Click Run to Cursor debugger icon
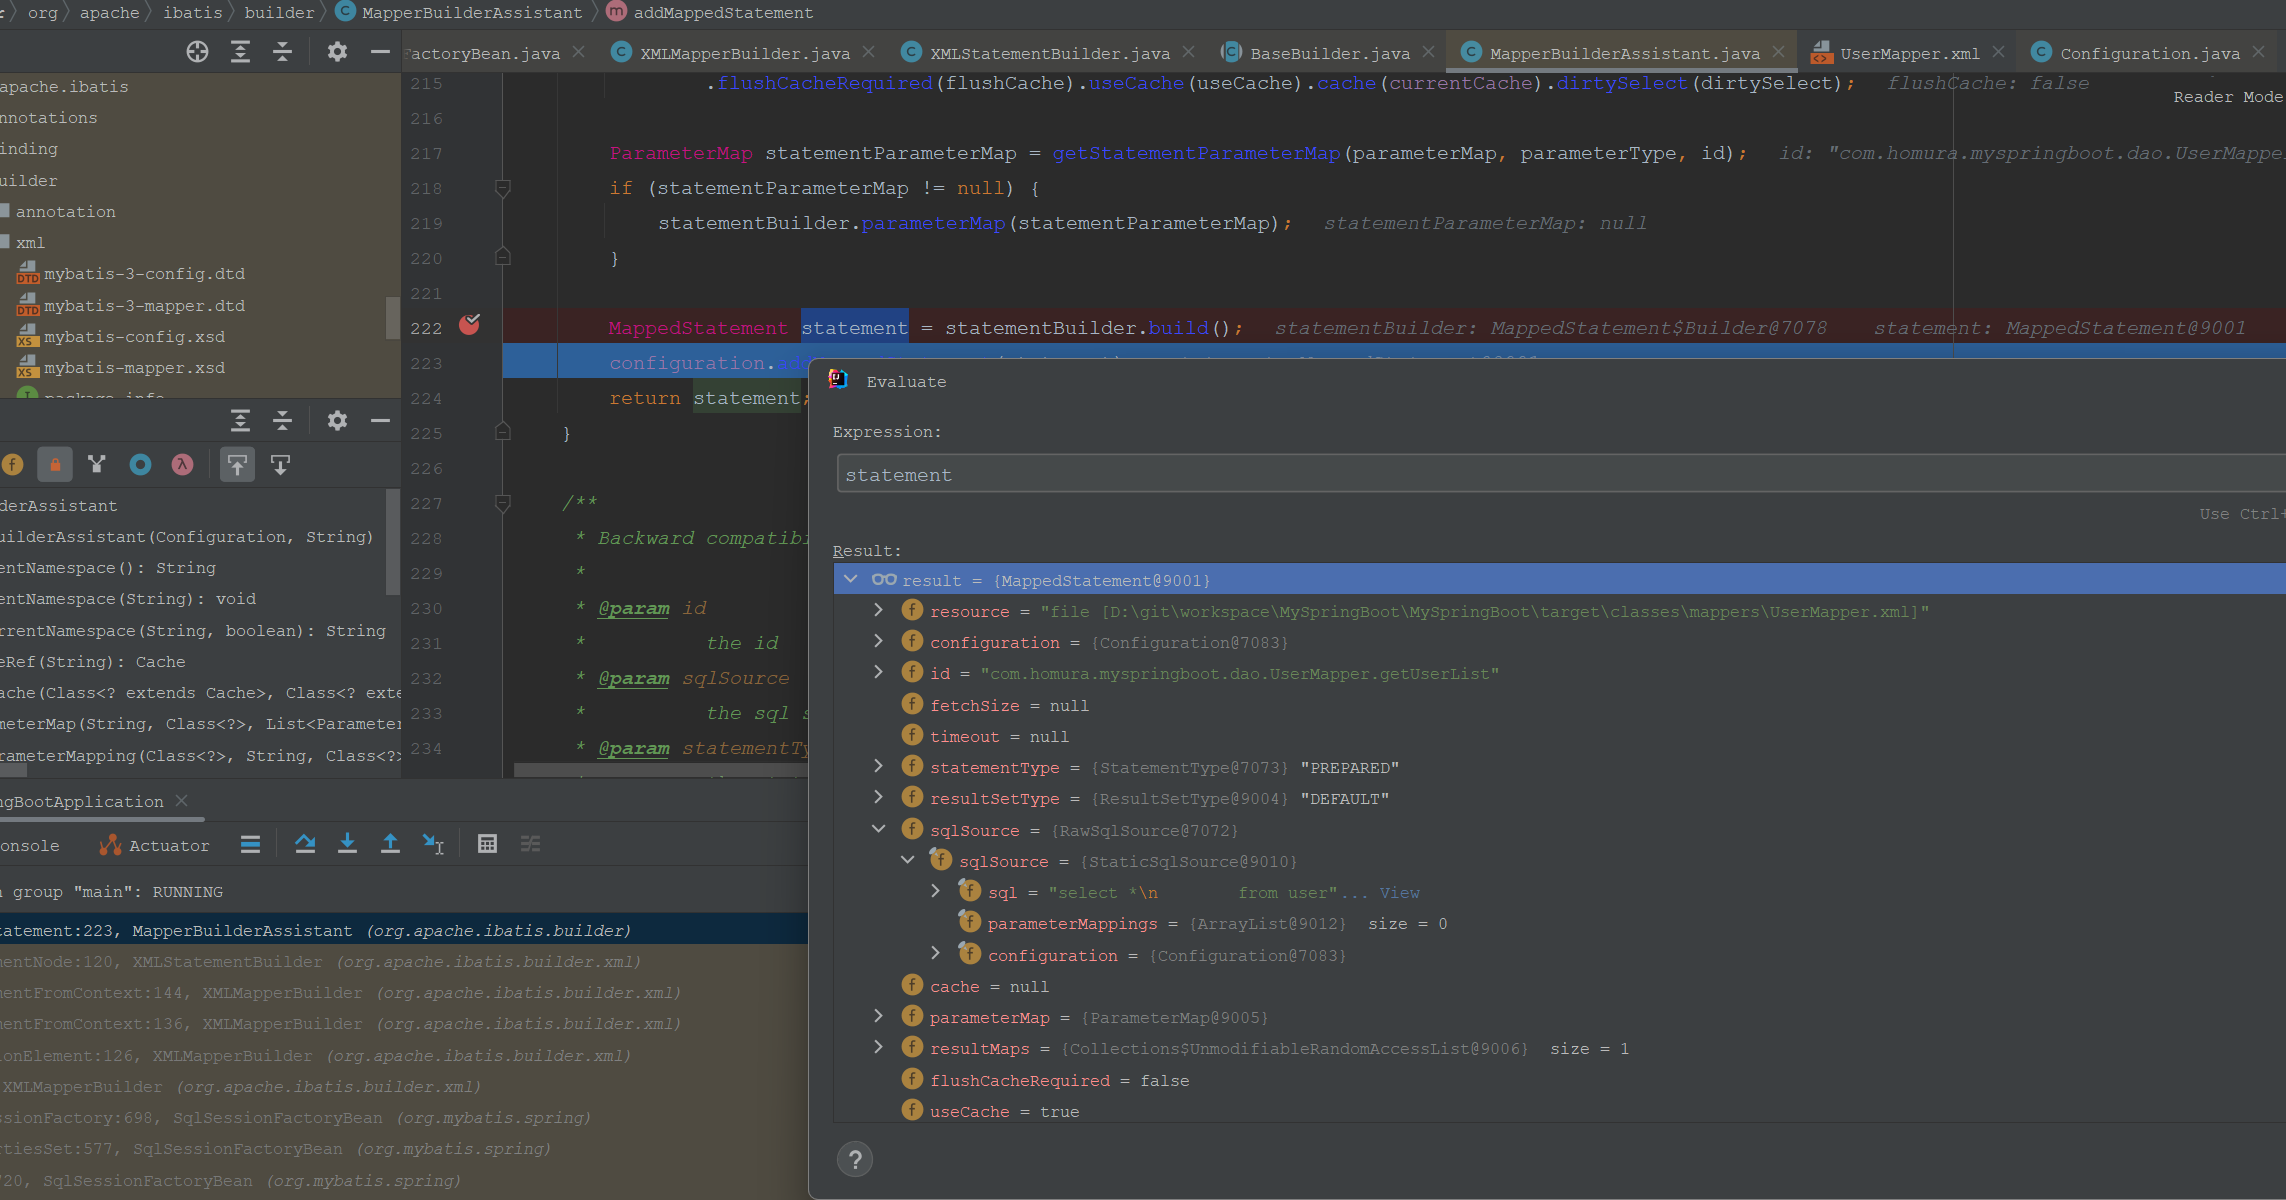The width and height of the screenshot is (2286, 1200). coord(433,844)
